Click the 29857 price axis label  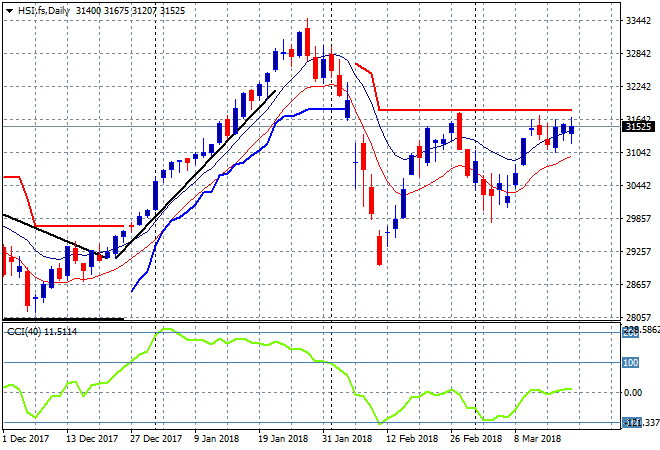pos(638,218)
